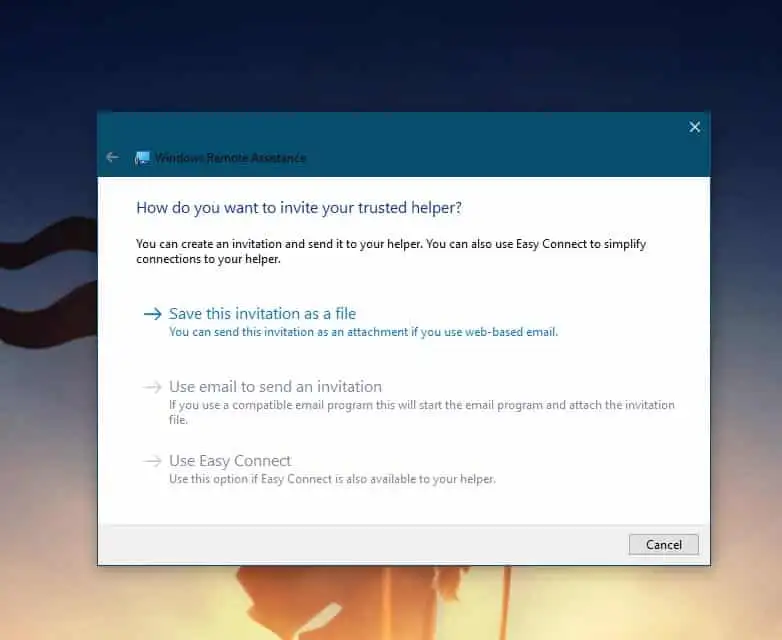Click the arrow beside Use Easy Connect
782x640 pixels.
(153, 460)
